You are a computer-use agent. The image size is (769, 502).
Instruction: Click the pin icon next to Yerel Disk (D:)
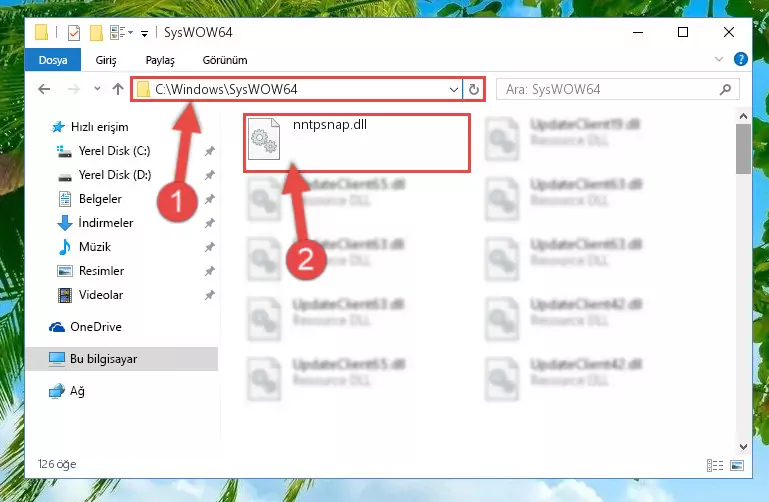[209, 175]
